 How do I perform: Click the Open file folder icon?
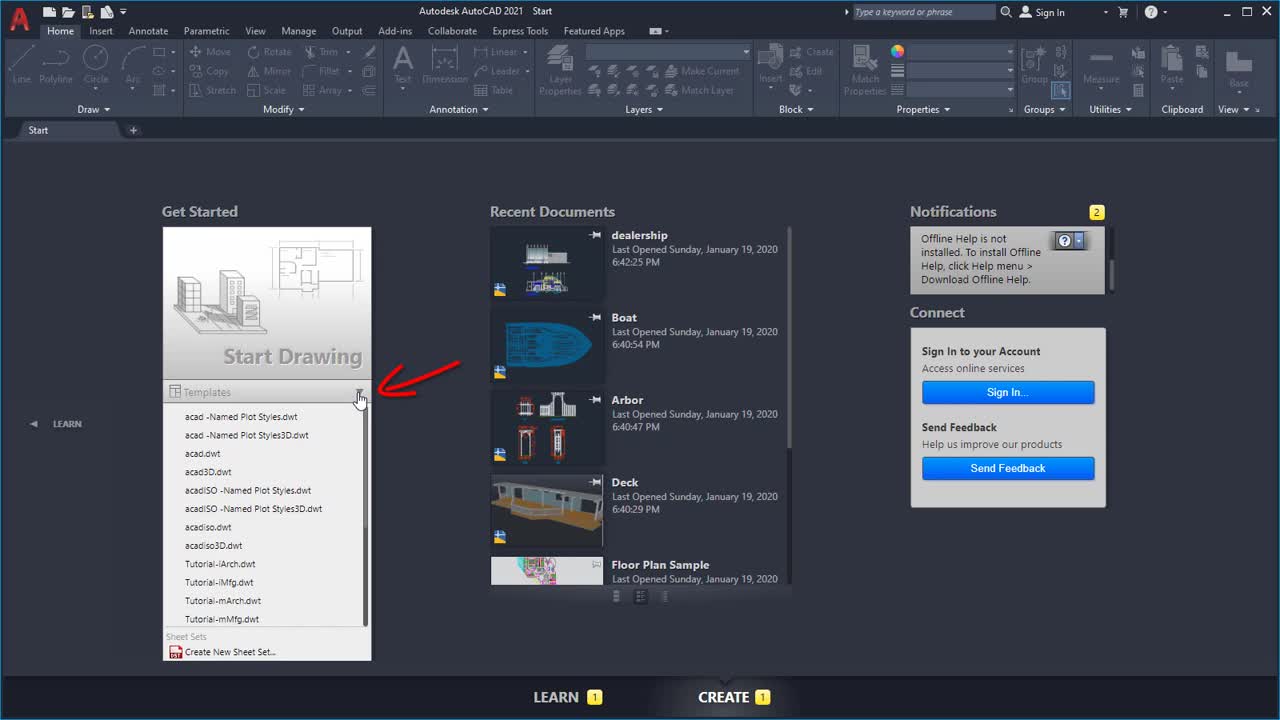tap(68, 12)
